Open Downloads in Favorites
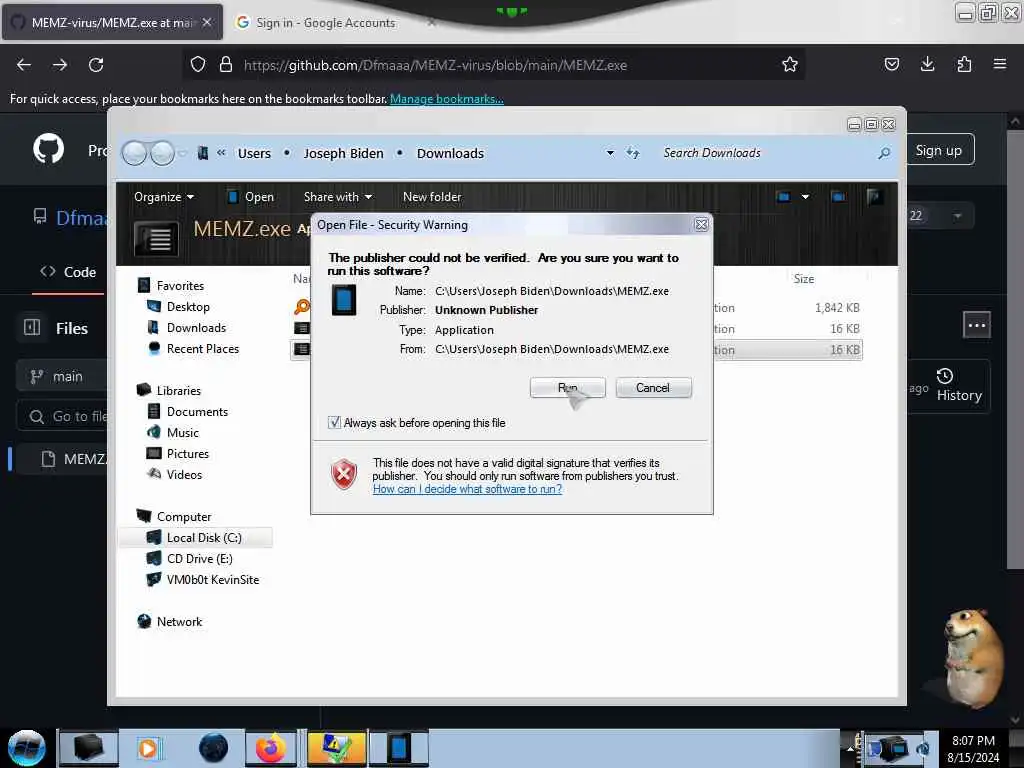The image size is (1024, 768). (x=187, y=327)
